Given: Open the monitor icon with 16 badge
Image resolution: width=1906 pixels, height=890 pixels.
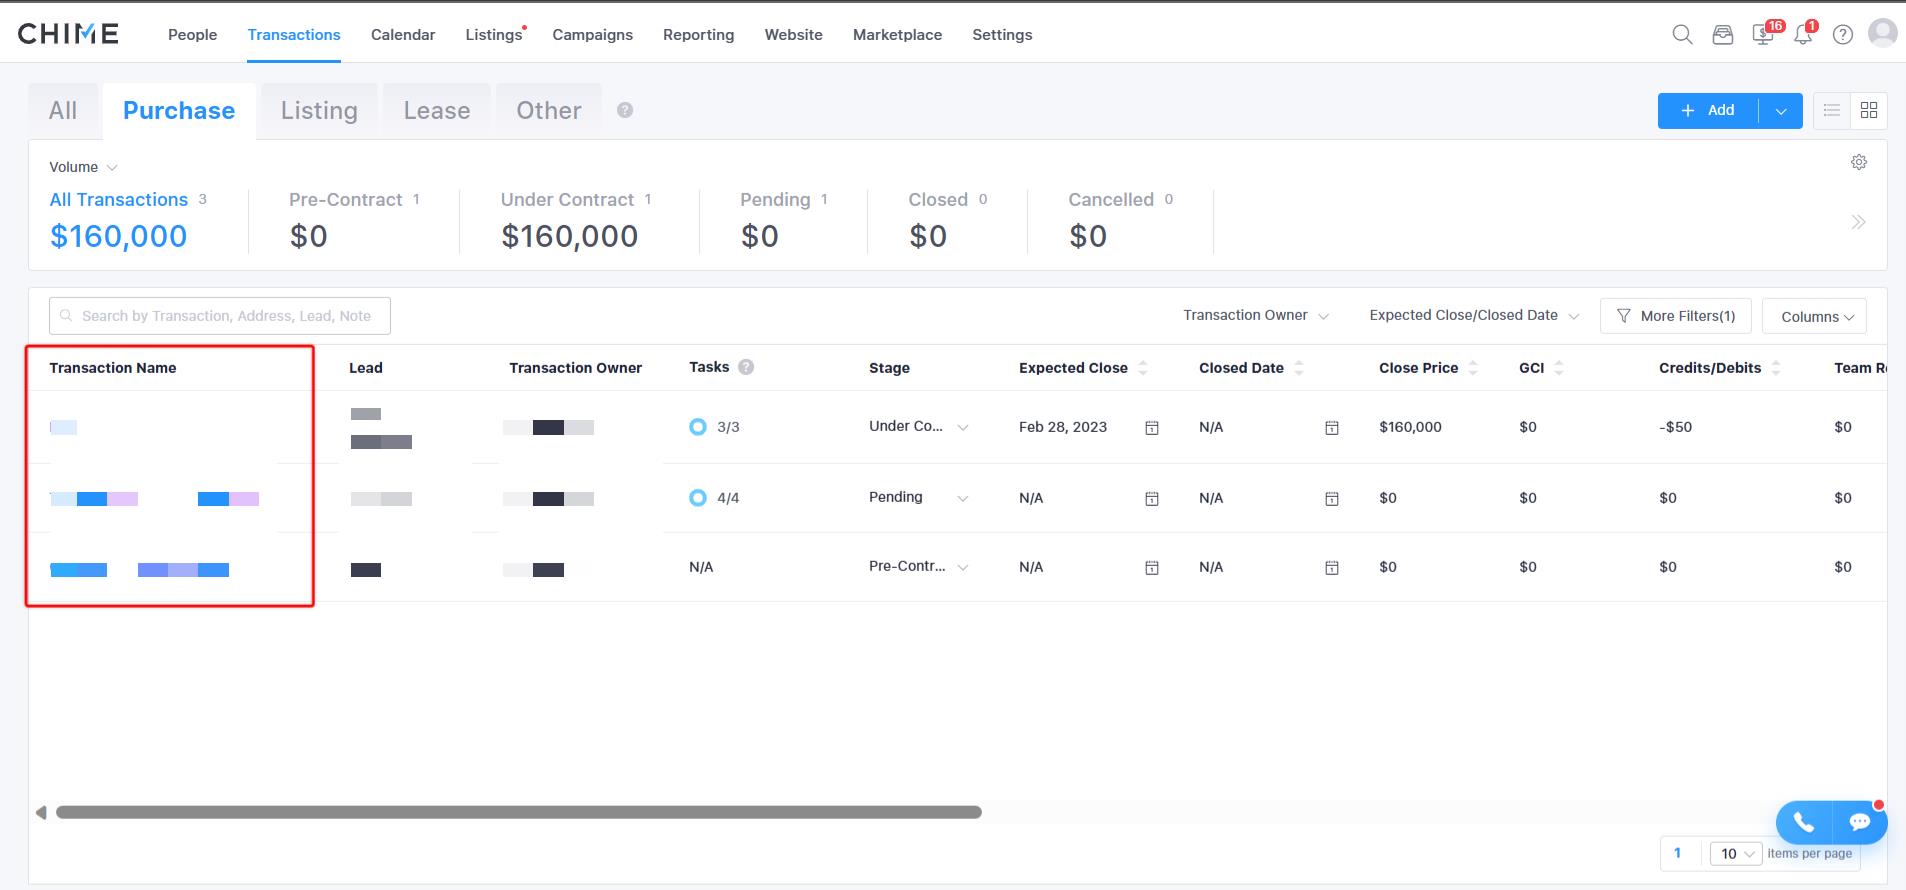Looking at the screenshot, I should pyautogui.click(x=1763, y=35).
